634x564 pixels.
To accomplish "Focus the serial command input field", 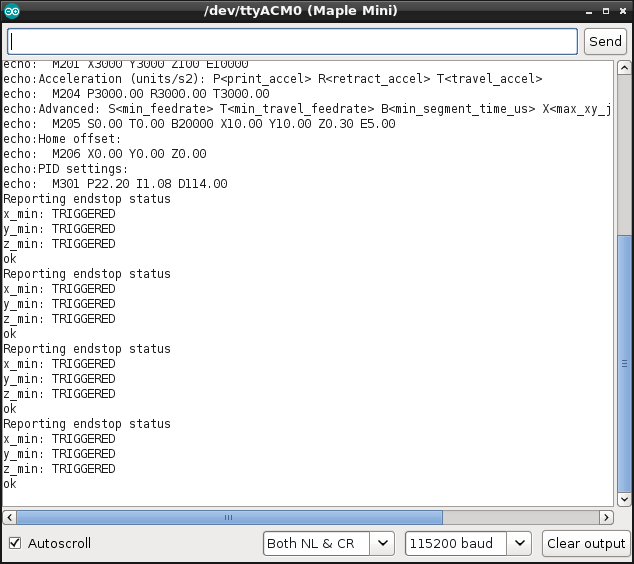I will coord(292,41).
